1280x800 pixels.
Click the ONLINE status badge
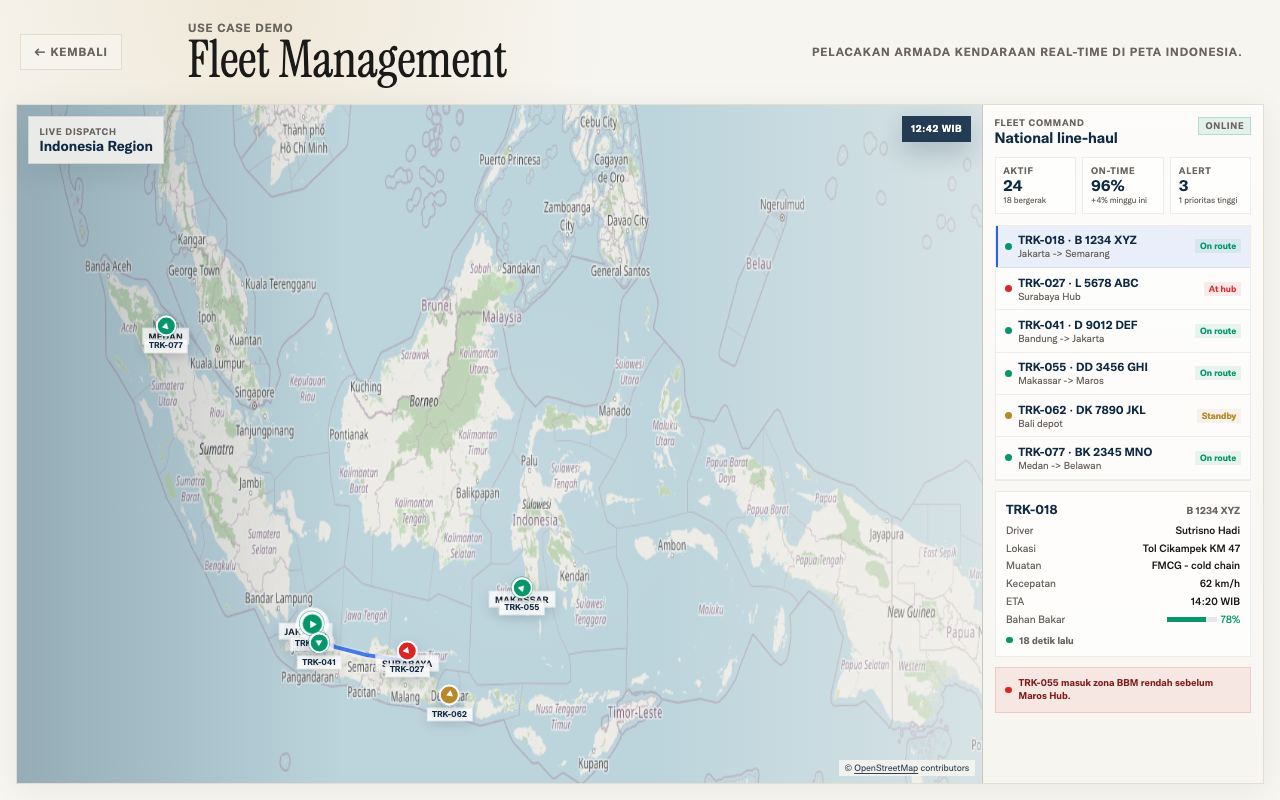[x=1225, y=126]
